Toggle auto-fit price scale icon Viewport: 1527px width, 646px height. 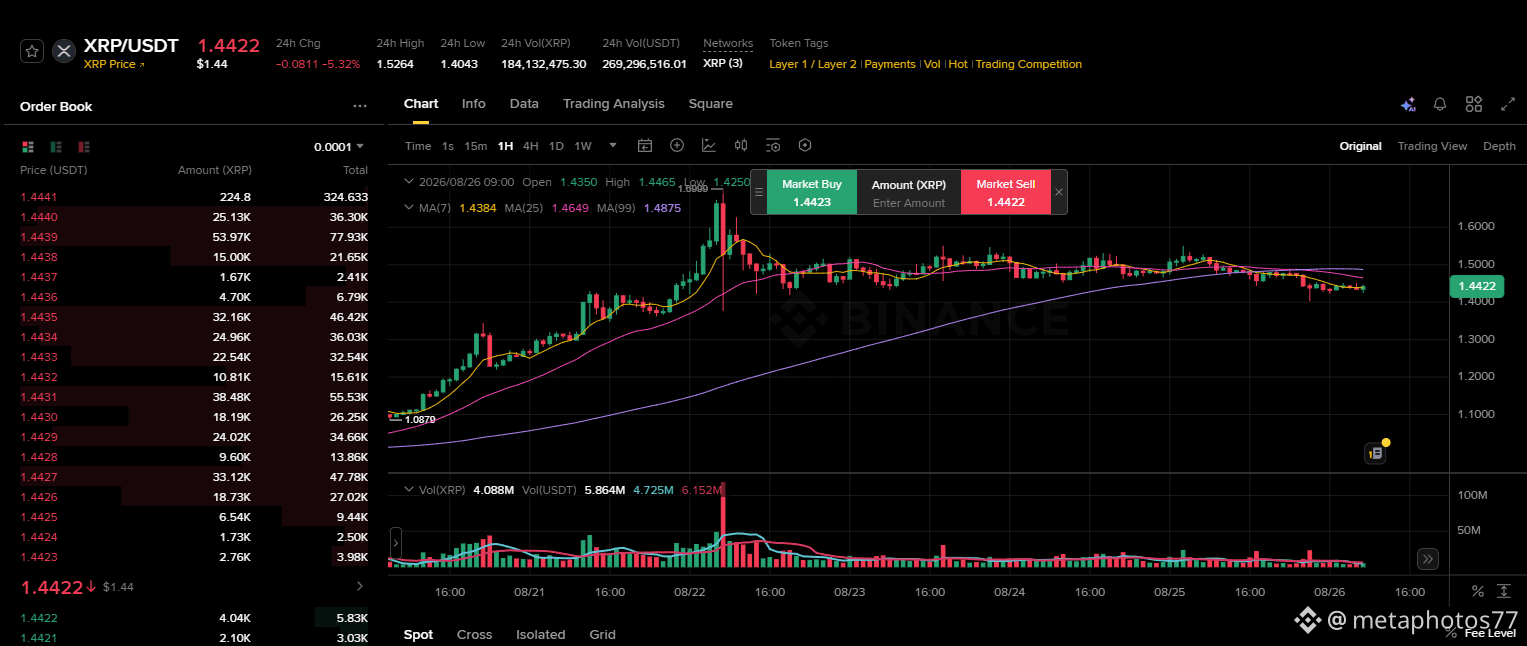point(1504,592)
